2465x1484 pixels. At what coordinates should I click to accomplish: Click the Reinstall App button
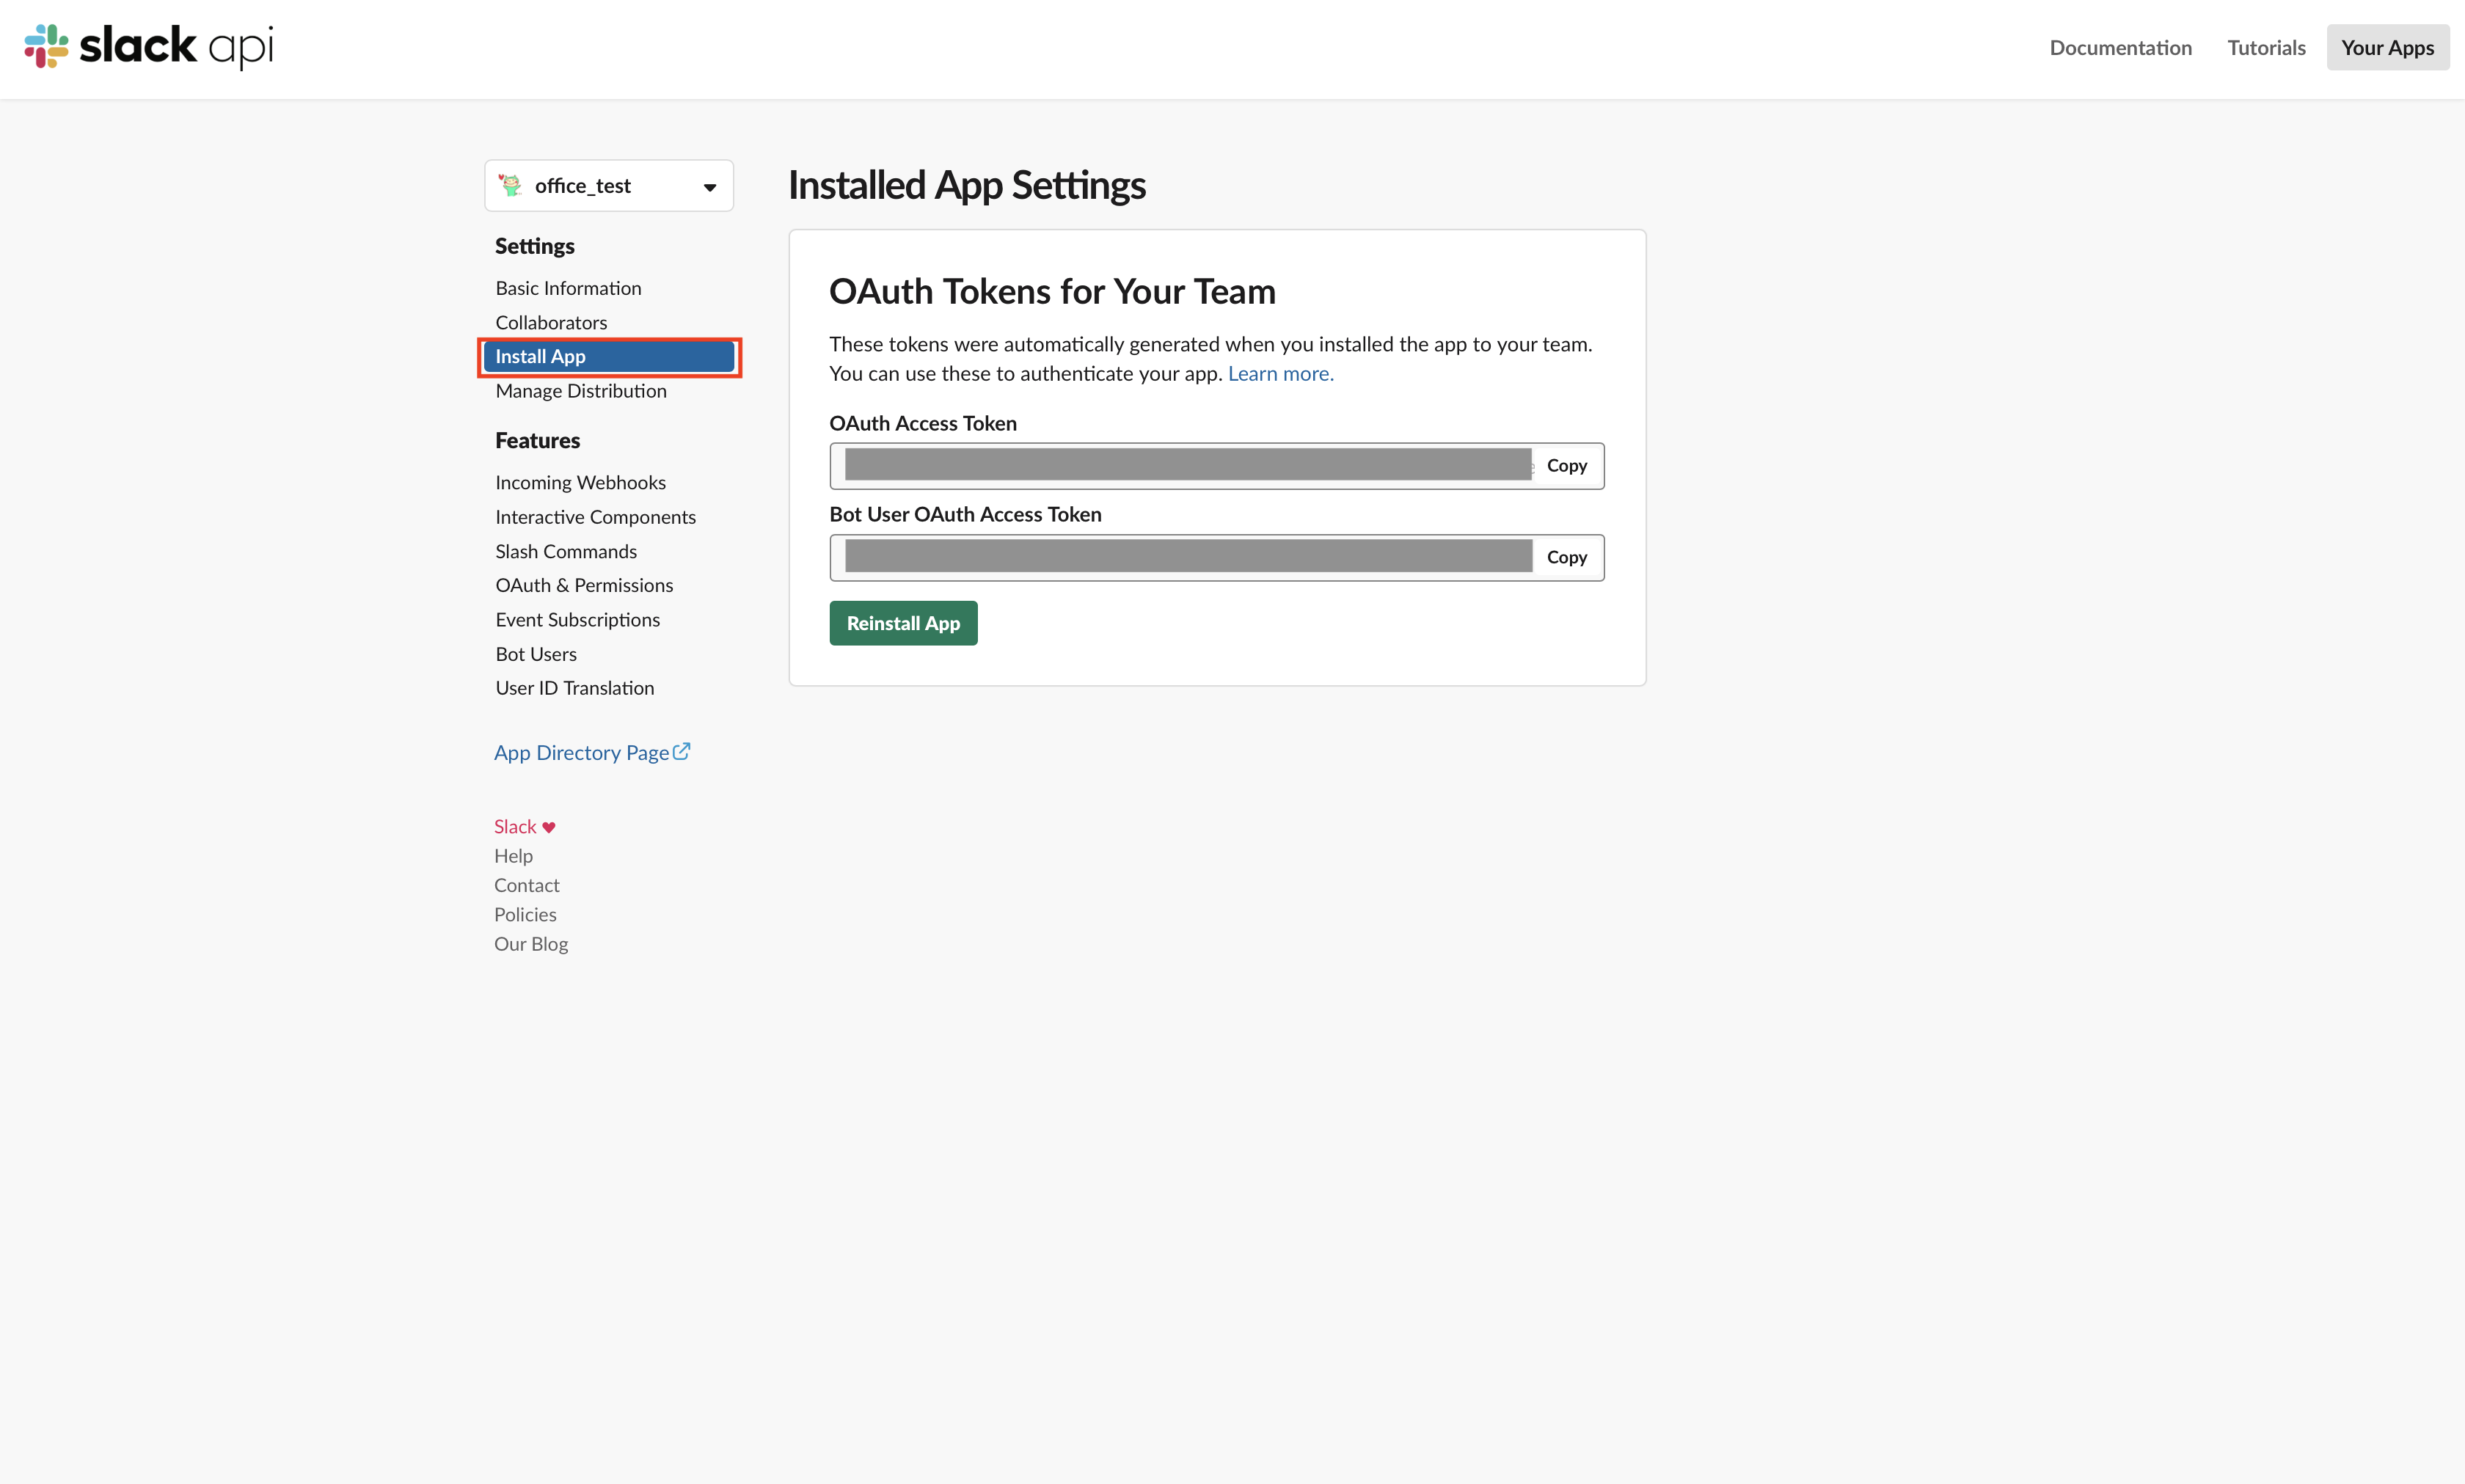click(x=903, y=623)
